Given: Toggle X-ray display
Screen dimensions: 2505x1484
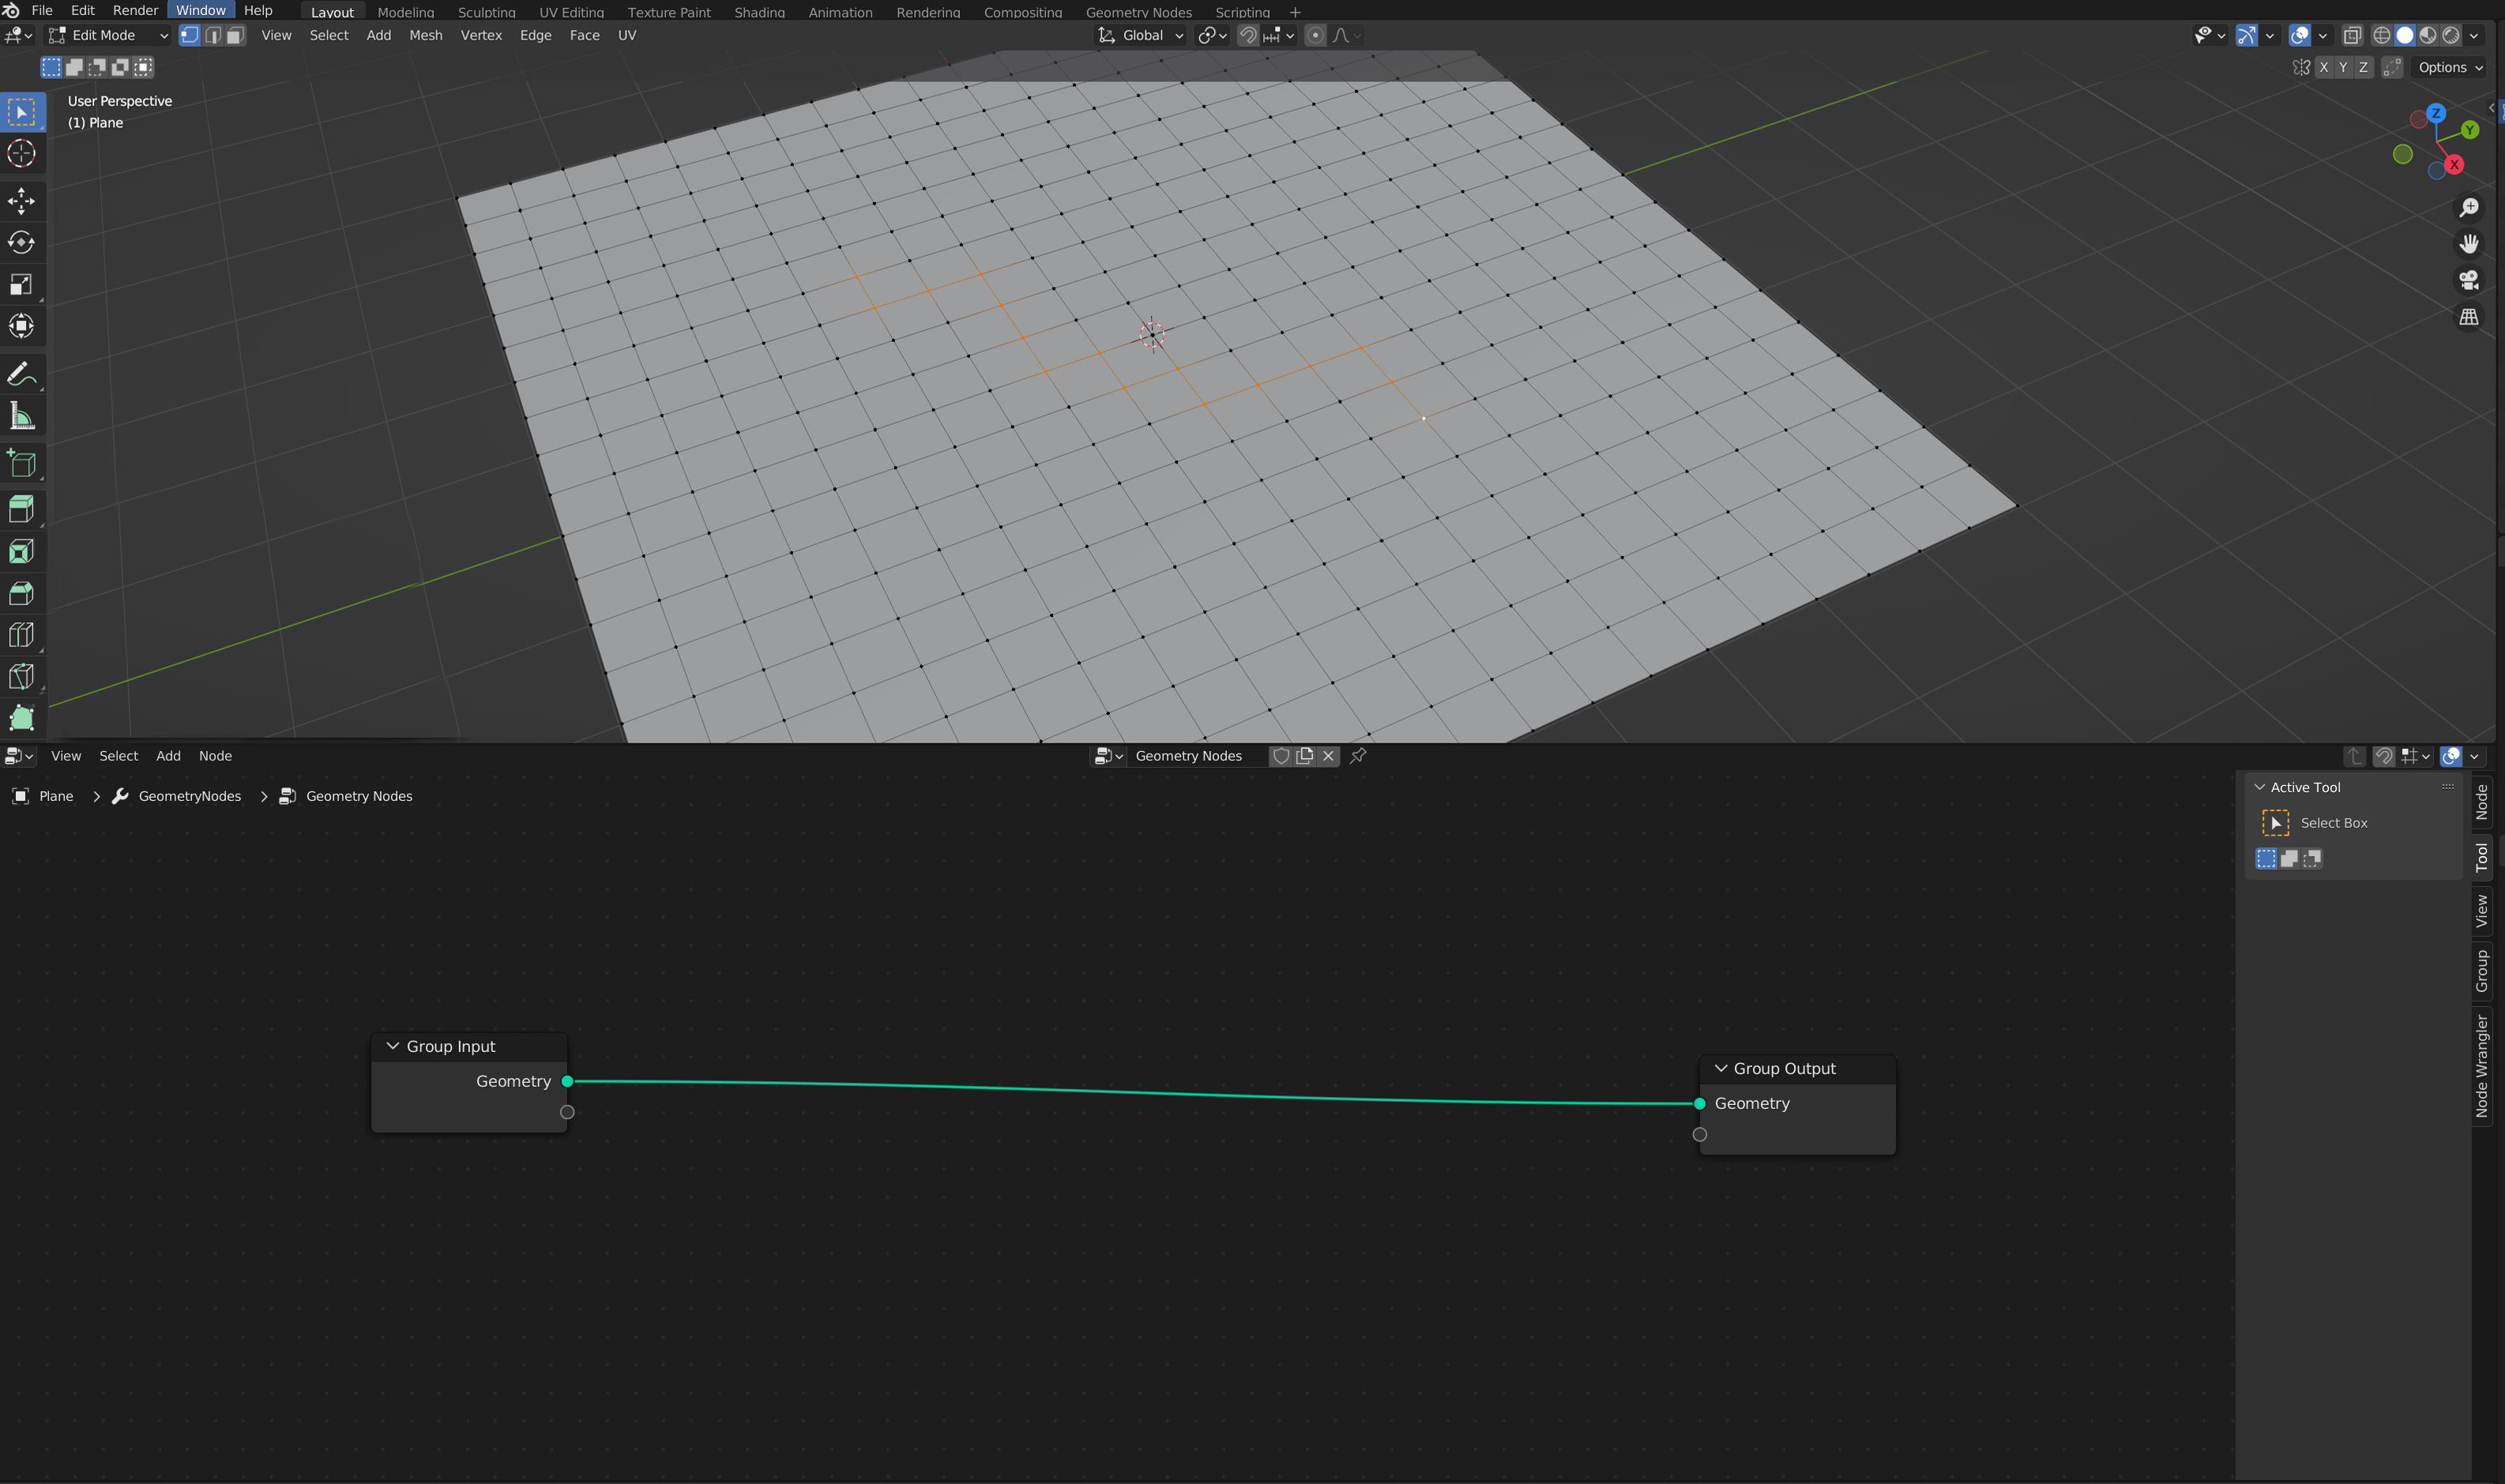Looking at the screenshot, I should tap(2352, 35).
